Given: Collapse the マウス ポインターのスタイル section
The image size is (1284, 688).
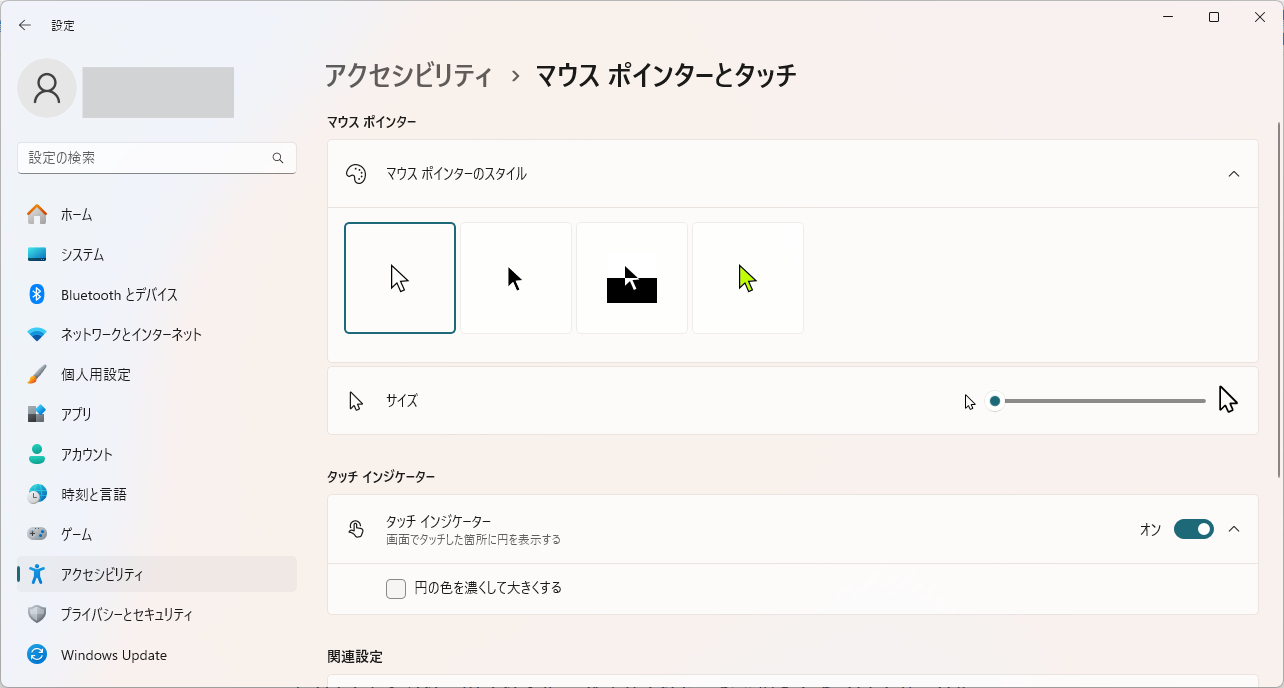Looking at the screenshot, I should pos(1234,173).
